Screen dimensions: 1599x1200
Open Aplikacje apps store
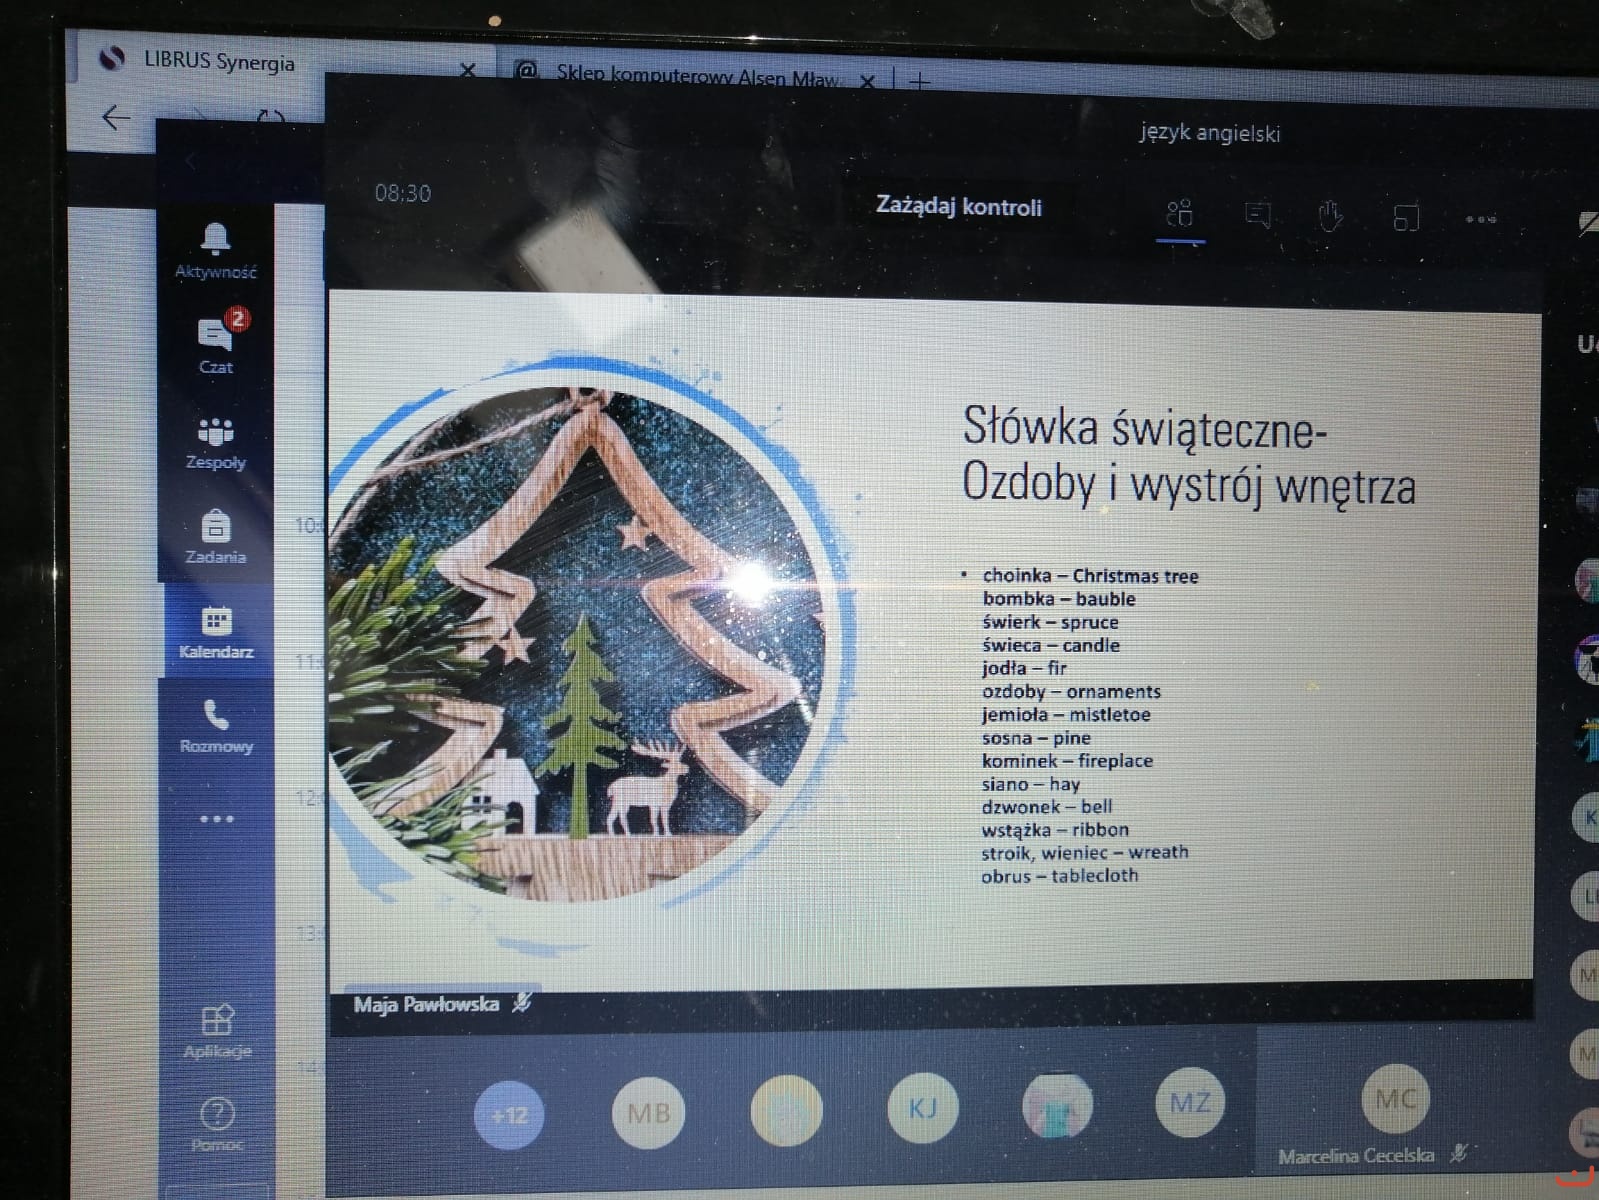pyautogui.click(x=217, y=1030)
